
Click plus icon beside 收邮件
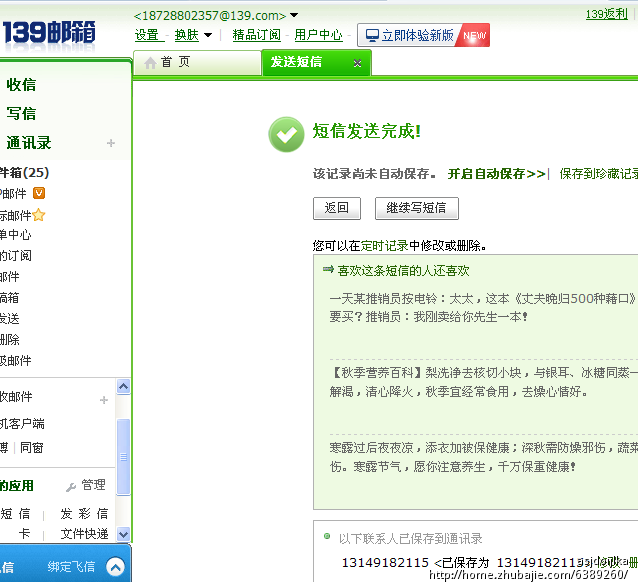[x=104, y=400]
